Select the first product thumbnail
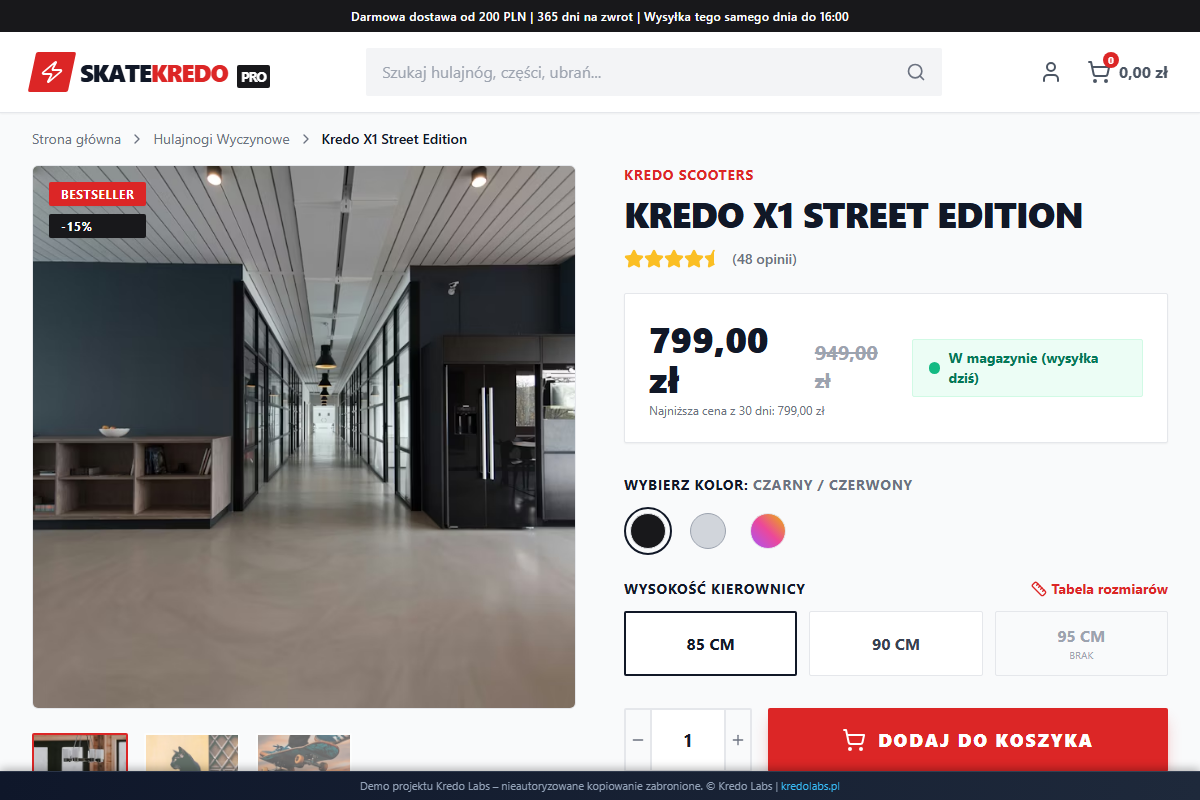 [x=80, y=753]
